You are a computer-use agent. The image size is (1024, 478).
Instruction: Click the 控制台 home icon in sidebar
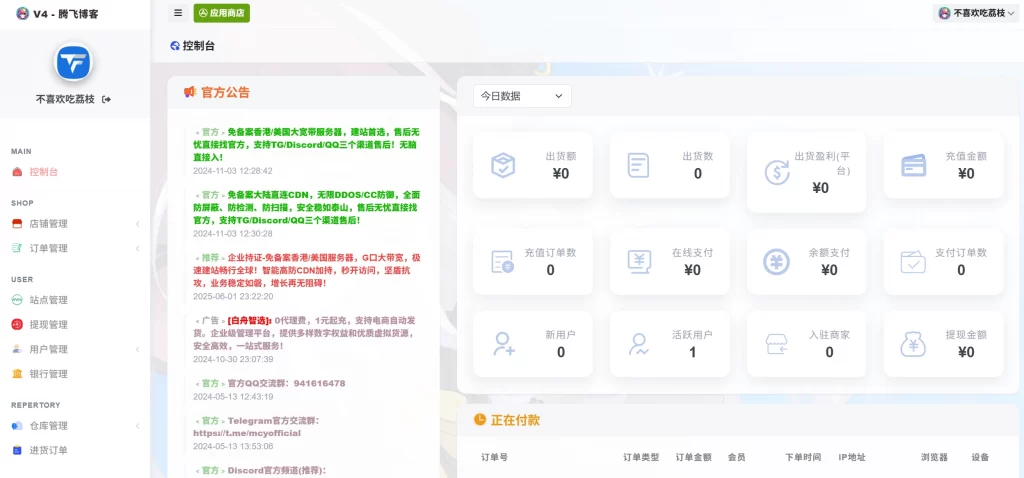[17, 172]
